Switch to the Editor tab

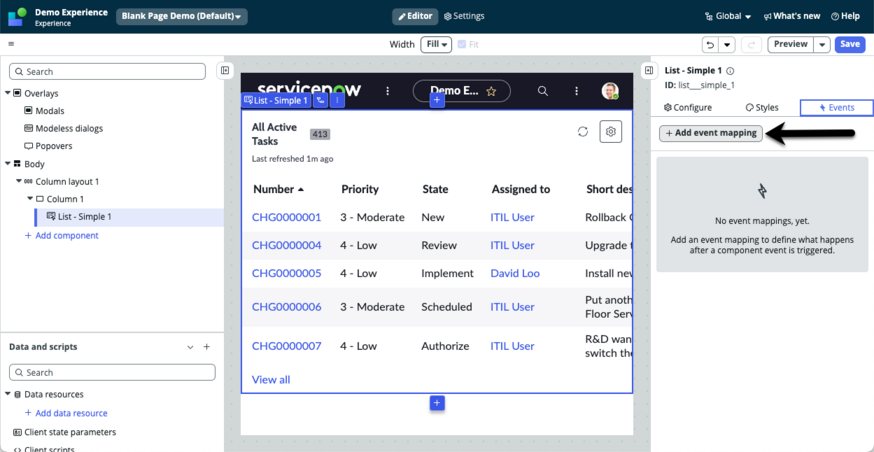[x=415, y=16]
